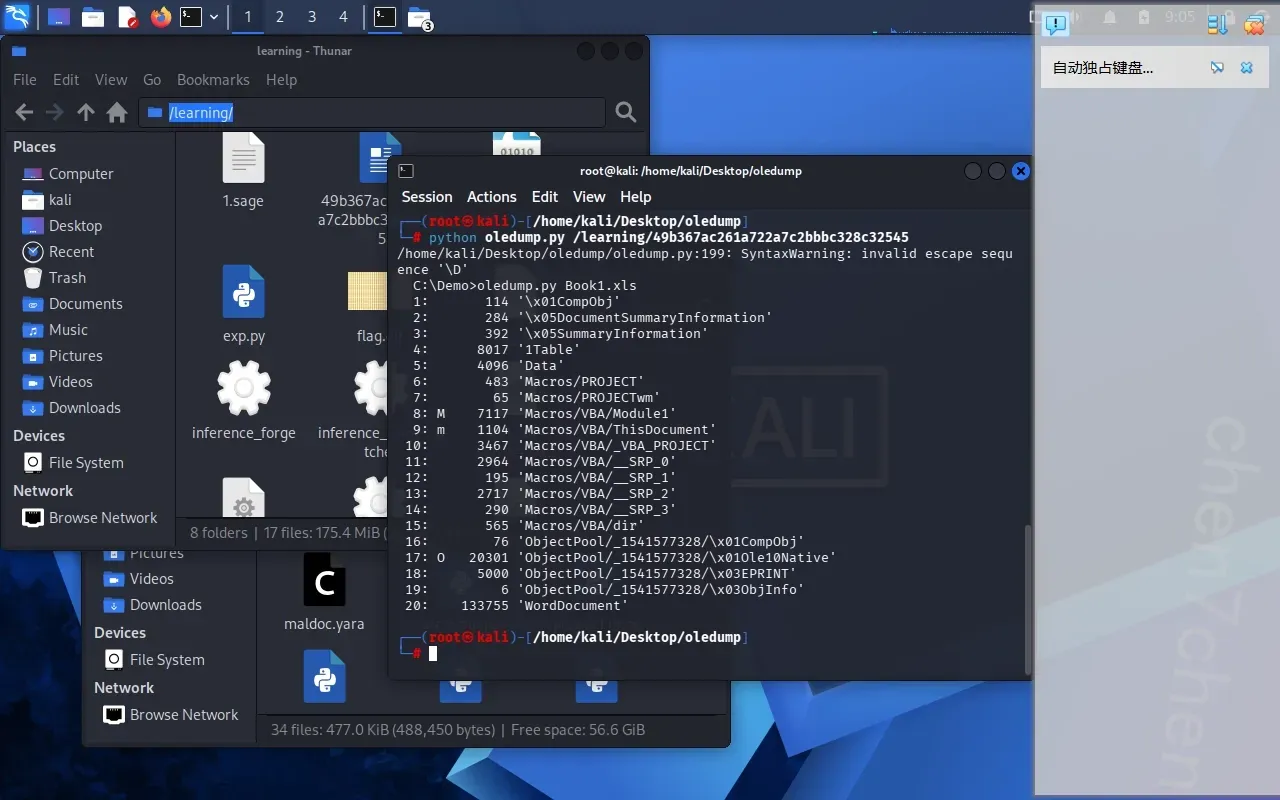Switch to workspace 4

coord(344,17)
